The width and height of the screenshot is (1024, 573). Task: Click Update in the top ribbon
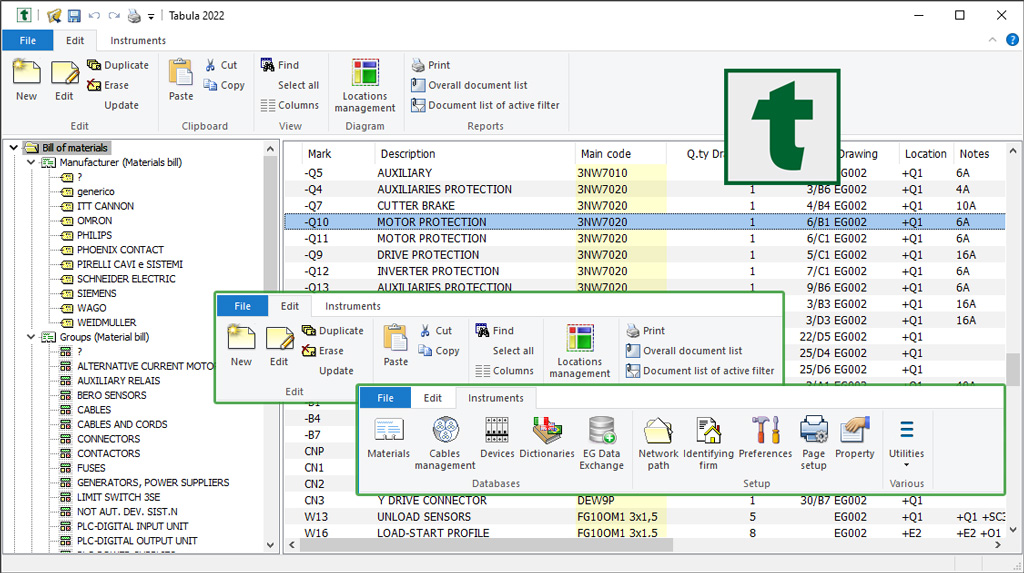click(x=121, y=105)
